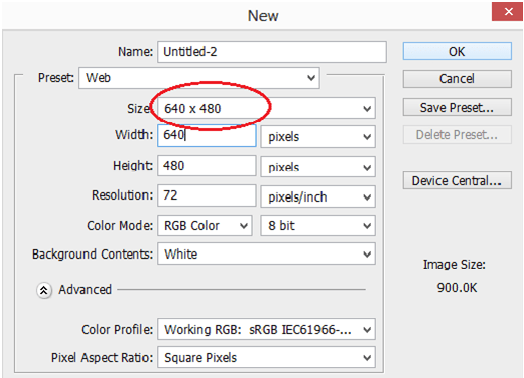Click the Color Mode: label
Image resolution: width=524 pixels, height=378 pixels.
(120, 226)
